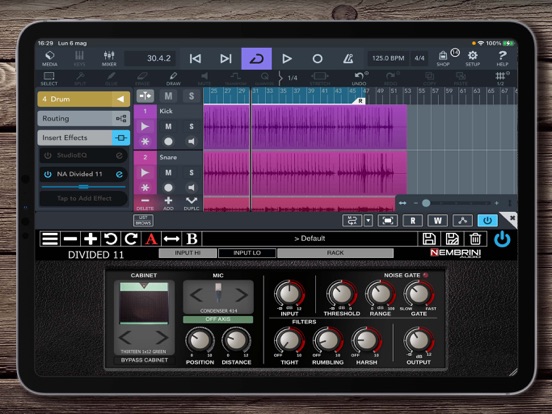Freeze the Kick track snowflake
Viewport: 552px width, 414px height.
pyautogui.click(x=145, y=142)
